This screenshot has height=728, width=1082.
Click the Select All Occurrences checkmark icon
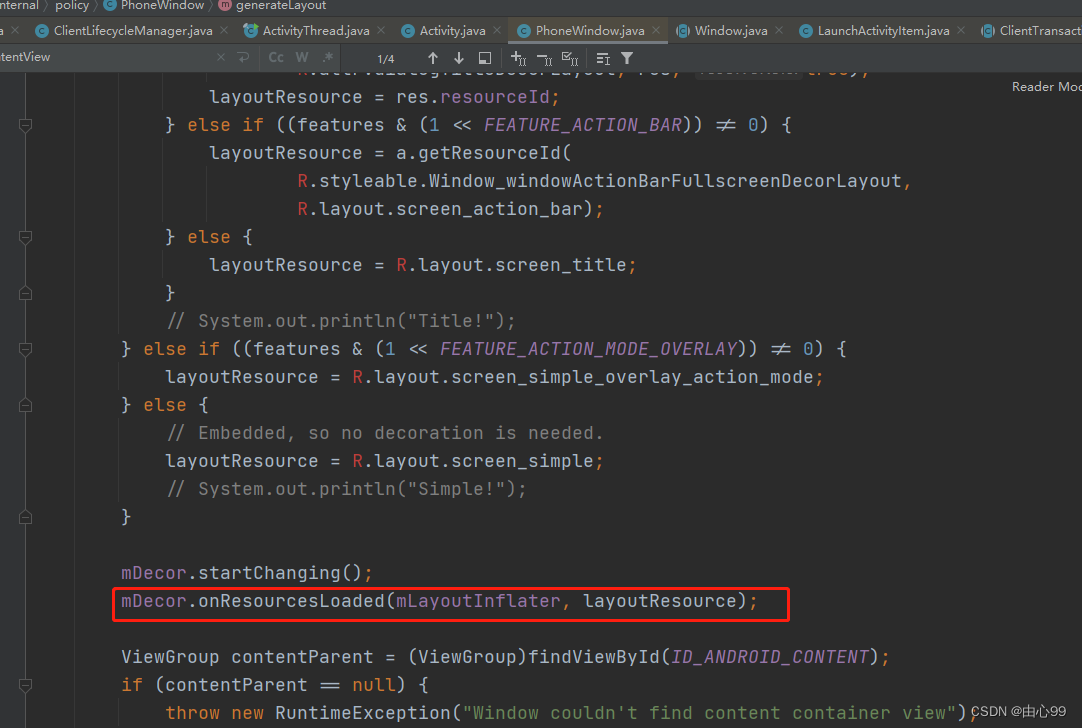[569, 57]
